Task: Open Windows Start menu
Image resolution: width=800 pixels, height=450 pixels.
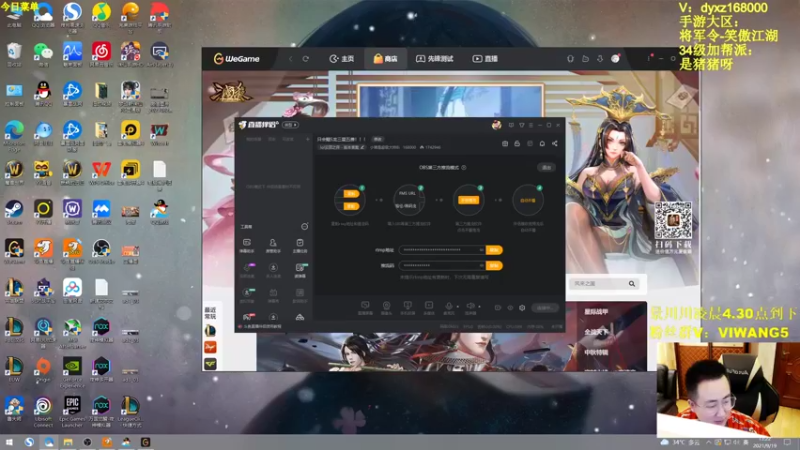Action: (x=9, y=442)
